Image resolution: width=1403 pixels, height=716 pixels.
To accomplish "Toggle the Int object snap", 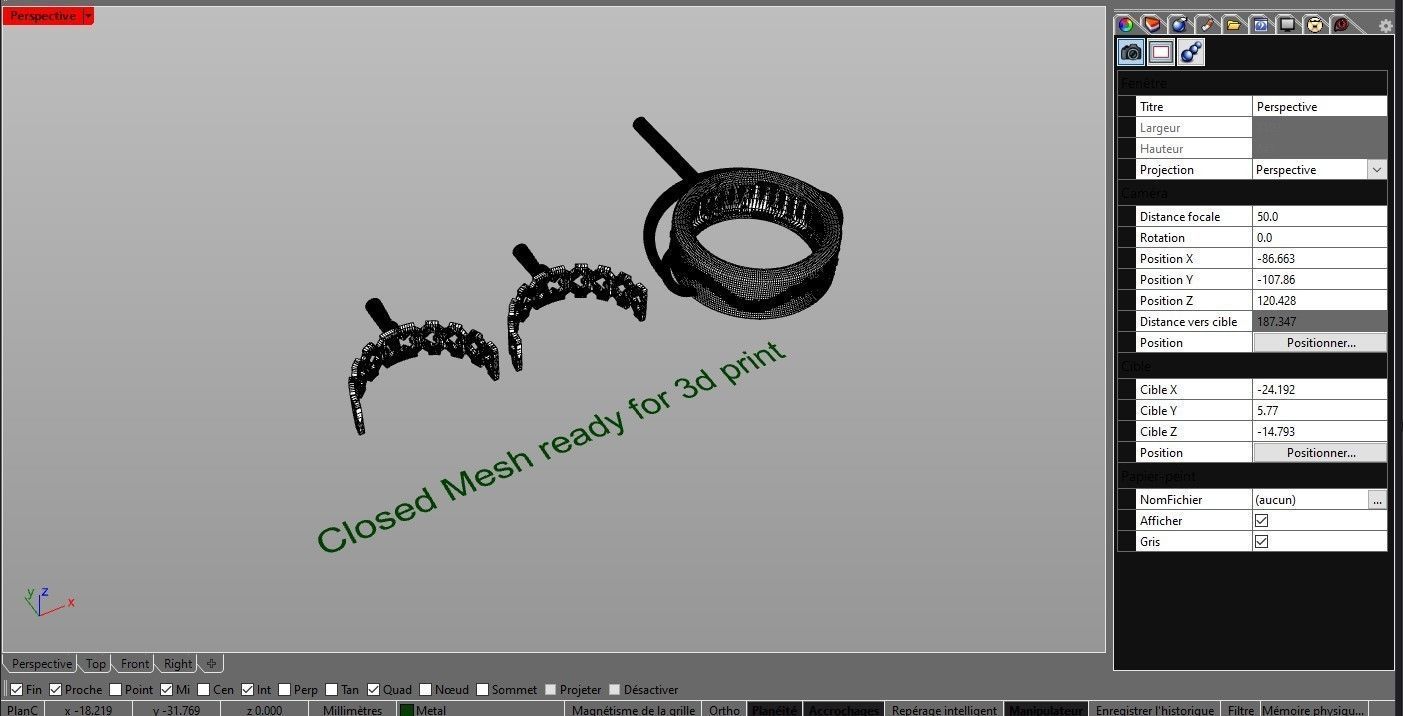I will [x=248, y=690].
